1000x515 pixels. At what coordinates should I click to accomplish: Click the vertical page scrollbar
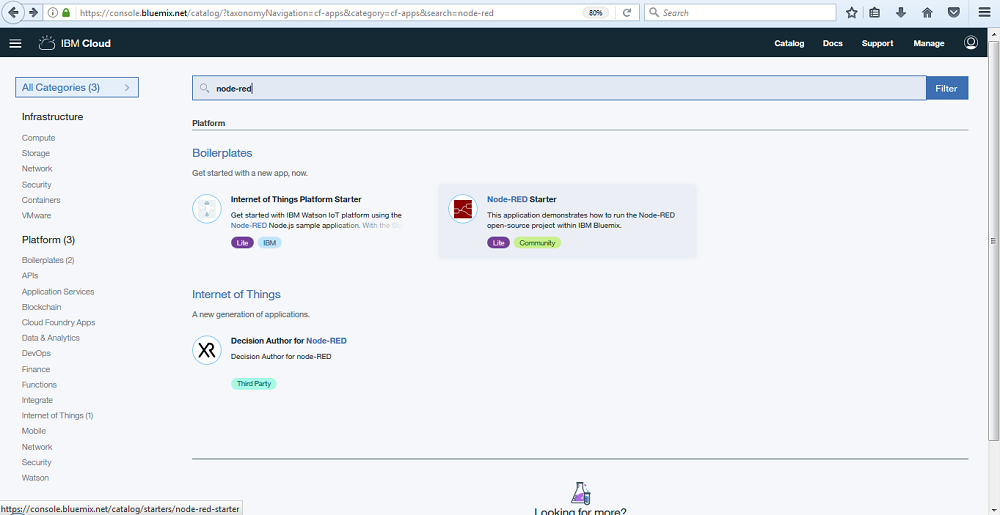click(994, 241)
